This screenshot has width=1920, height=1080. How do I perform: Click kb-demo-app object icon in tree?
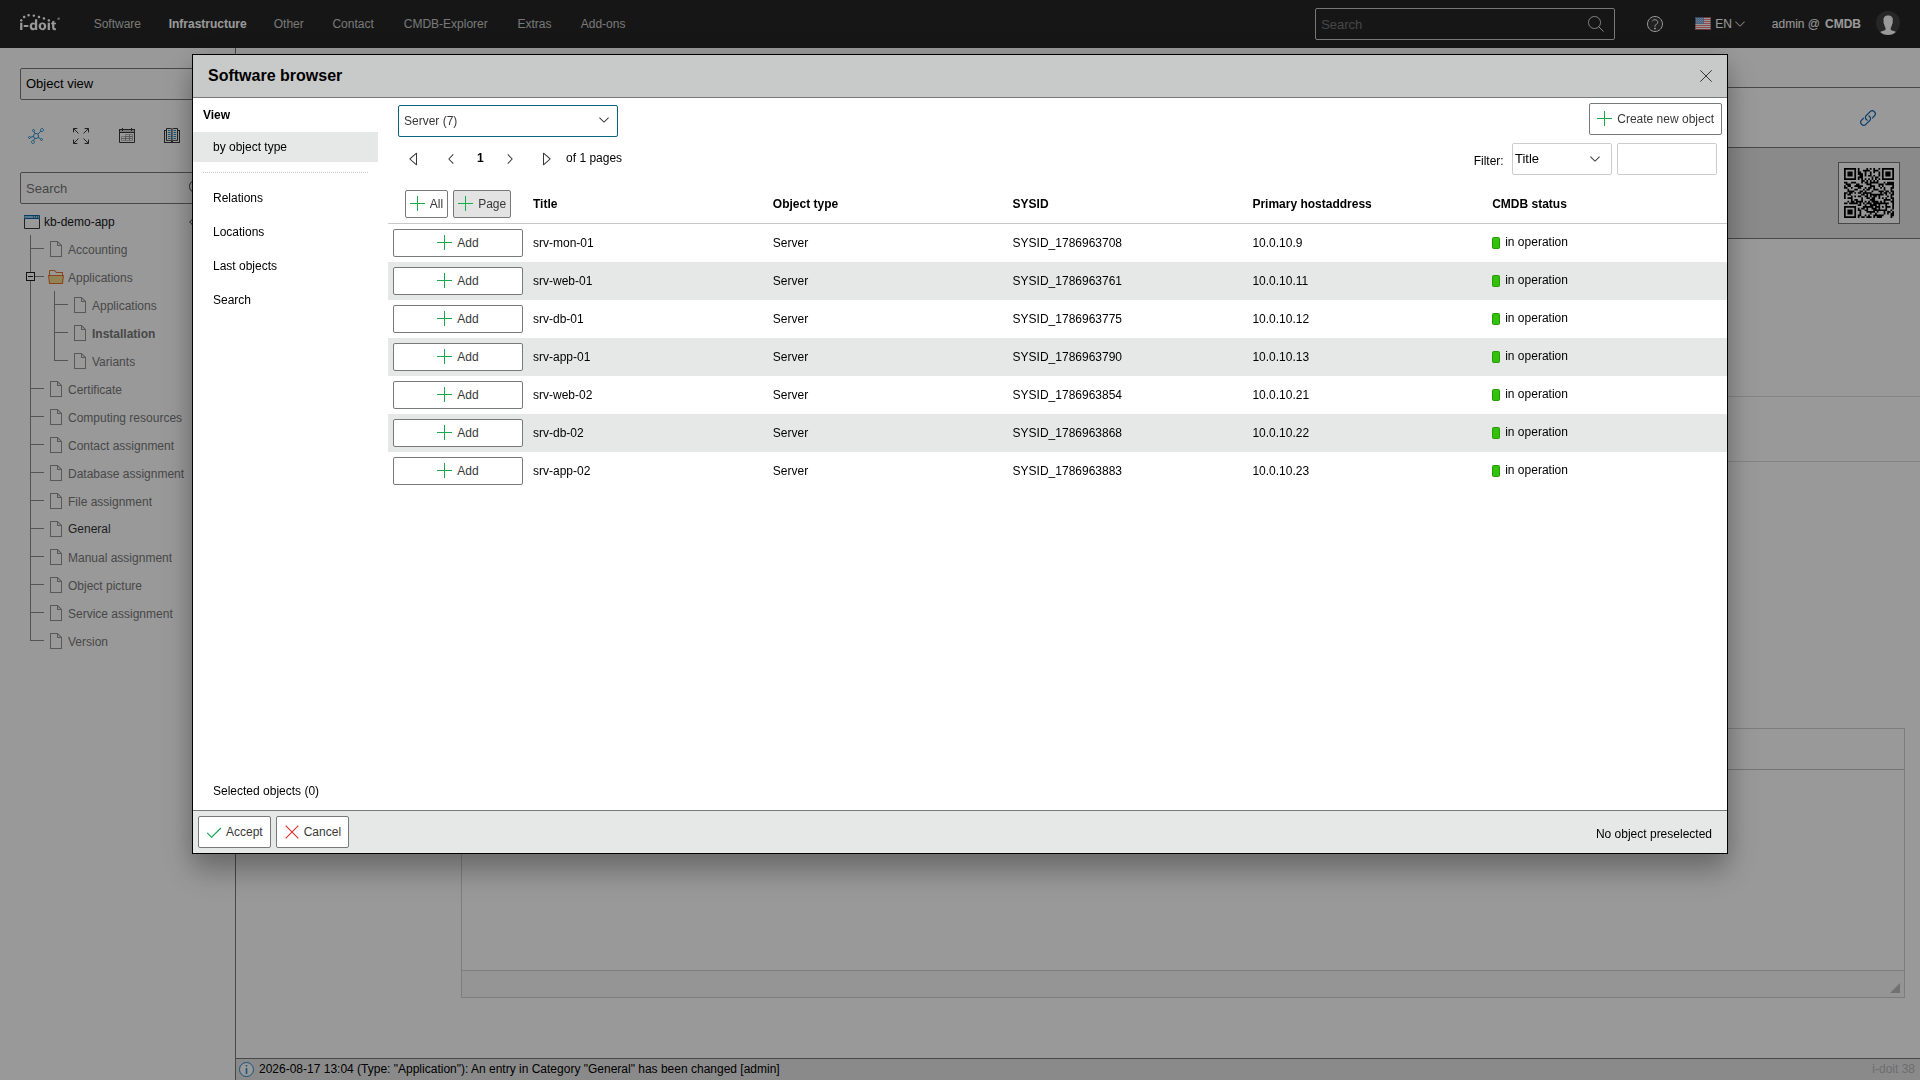[x=32, y=222]
